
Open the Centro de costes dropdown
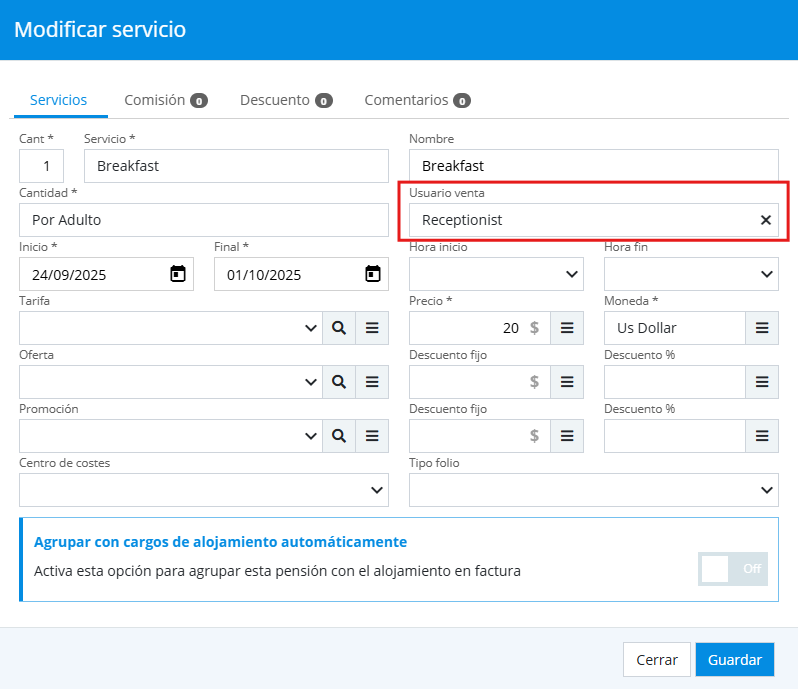(x=204, y=490)
